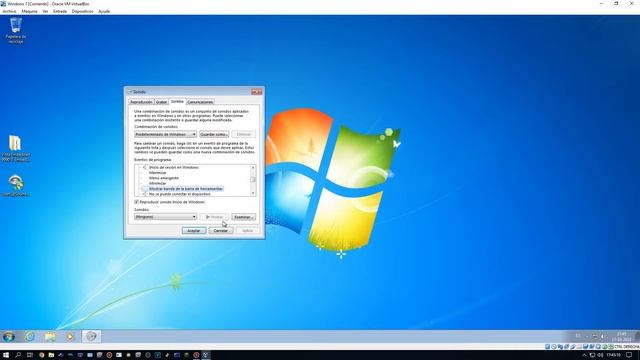Screen dimensions: 640x360
Task: Open host Task View on the taskbar
Action: click(x=30, y=355)
